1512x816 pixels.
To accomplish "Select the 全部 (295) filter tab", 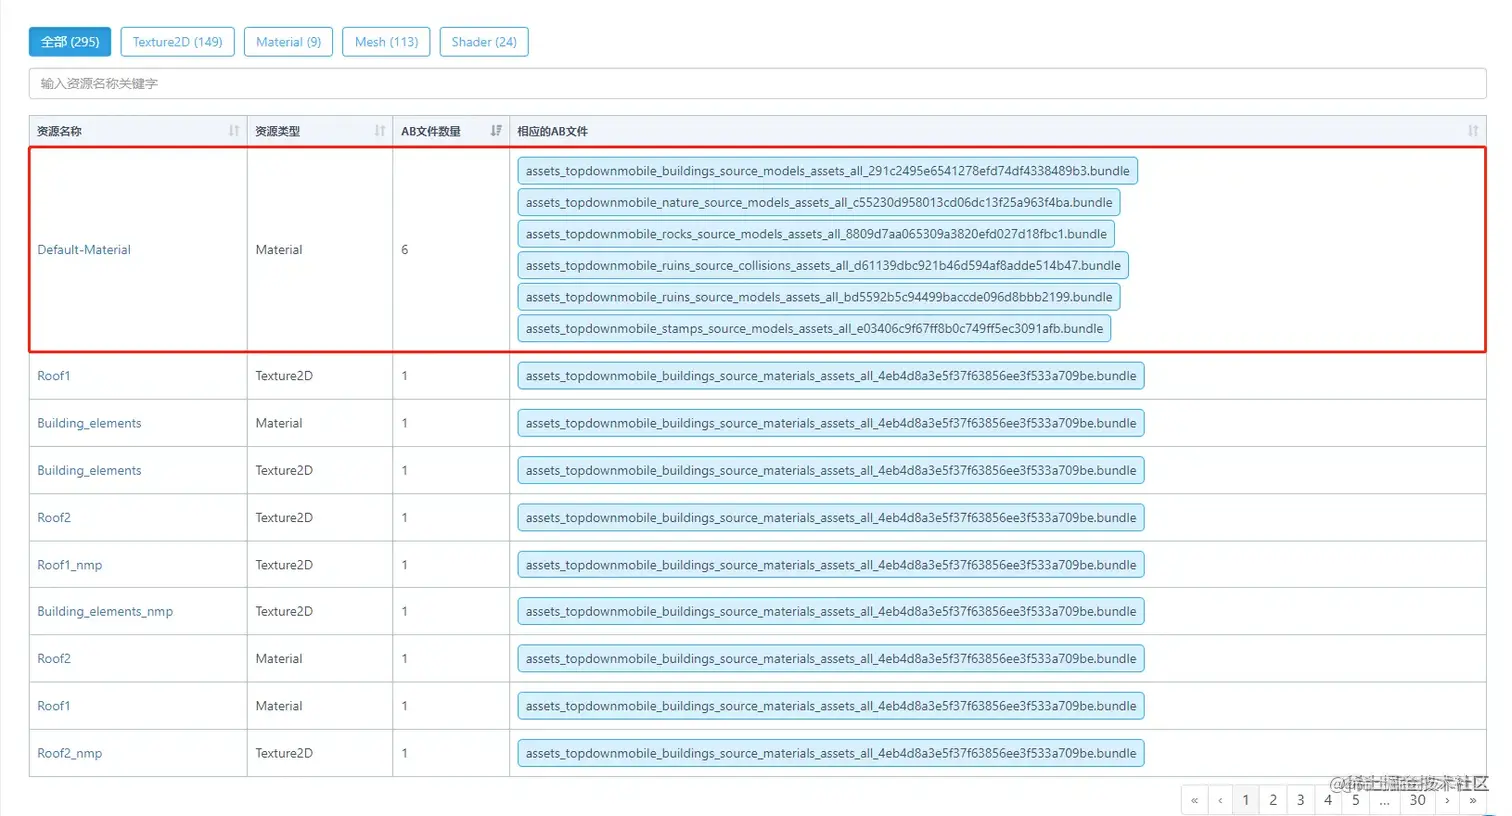I will tap(70, 42).
